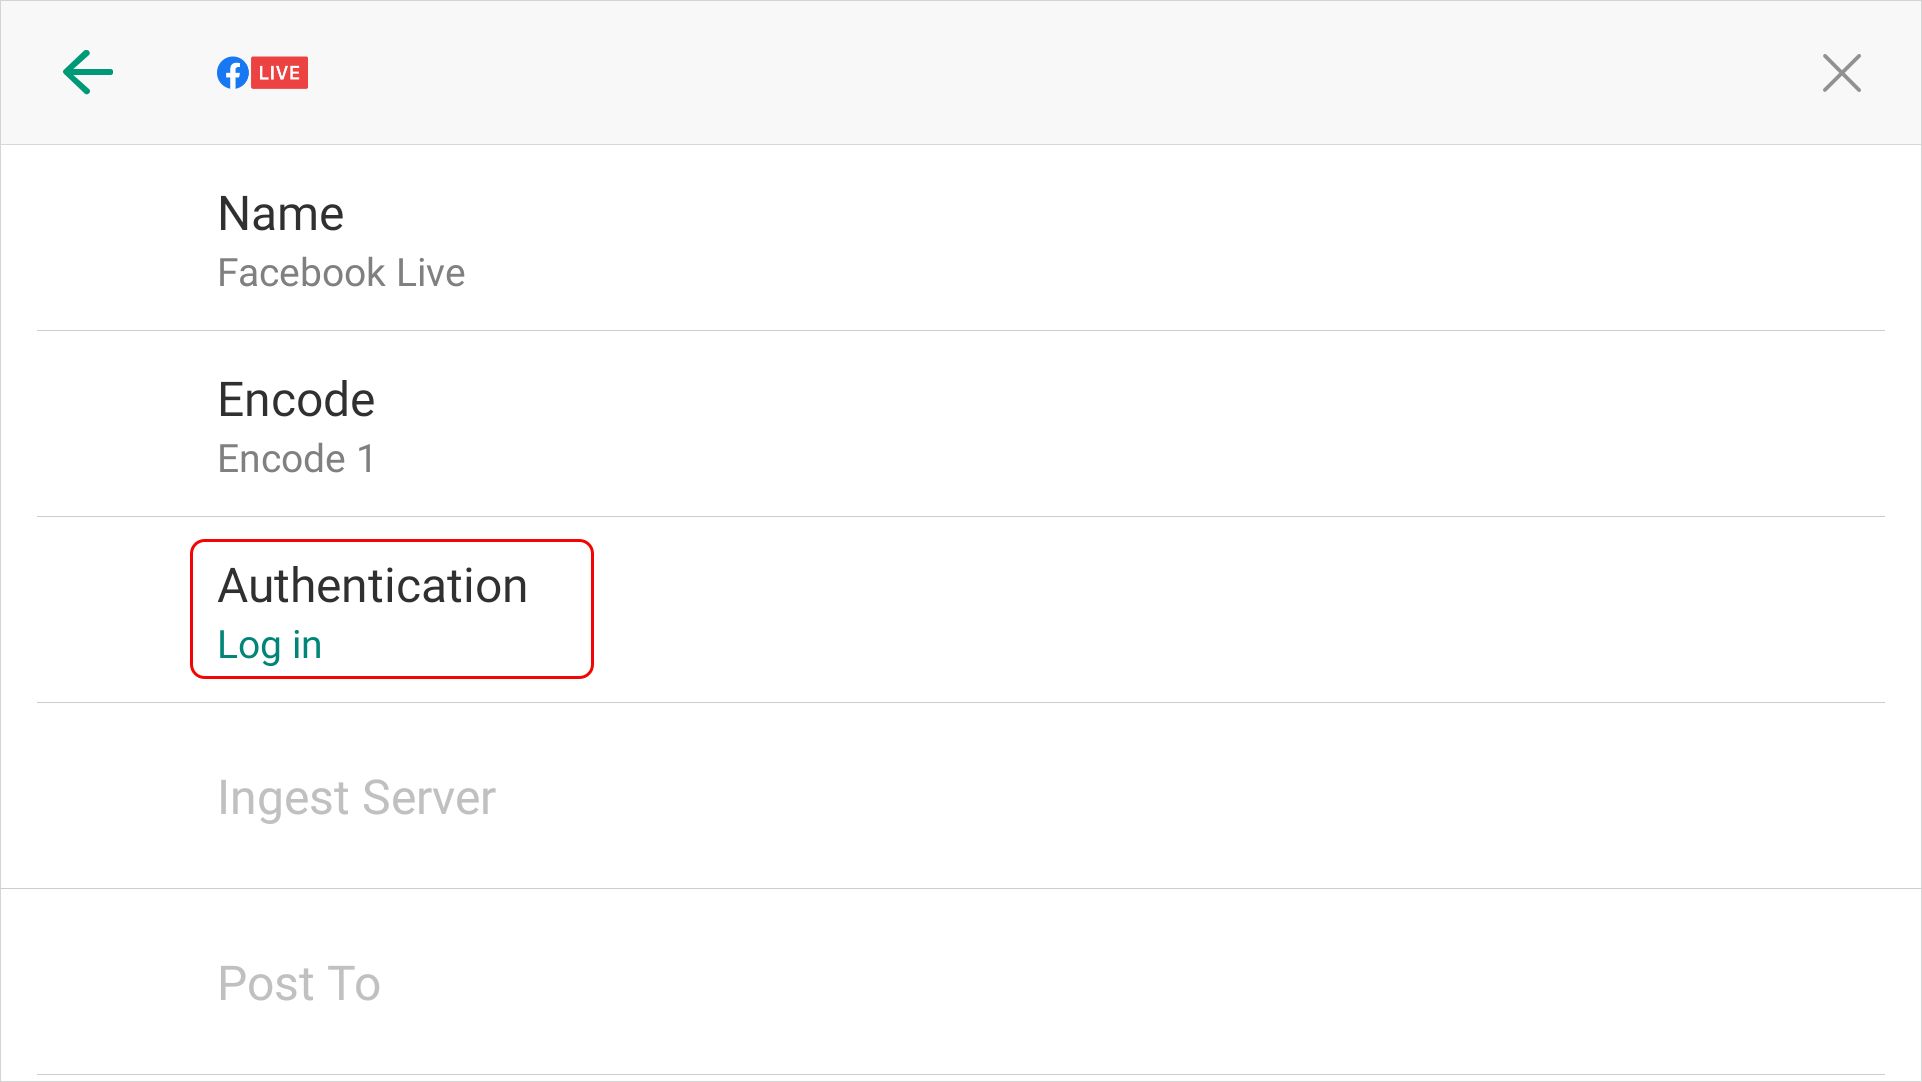Edit the "Facebook Live" name value
Screen dimensions: 1922x1082
(341, 273)
